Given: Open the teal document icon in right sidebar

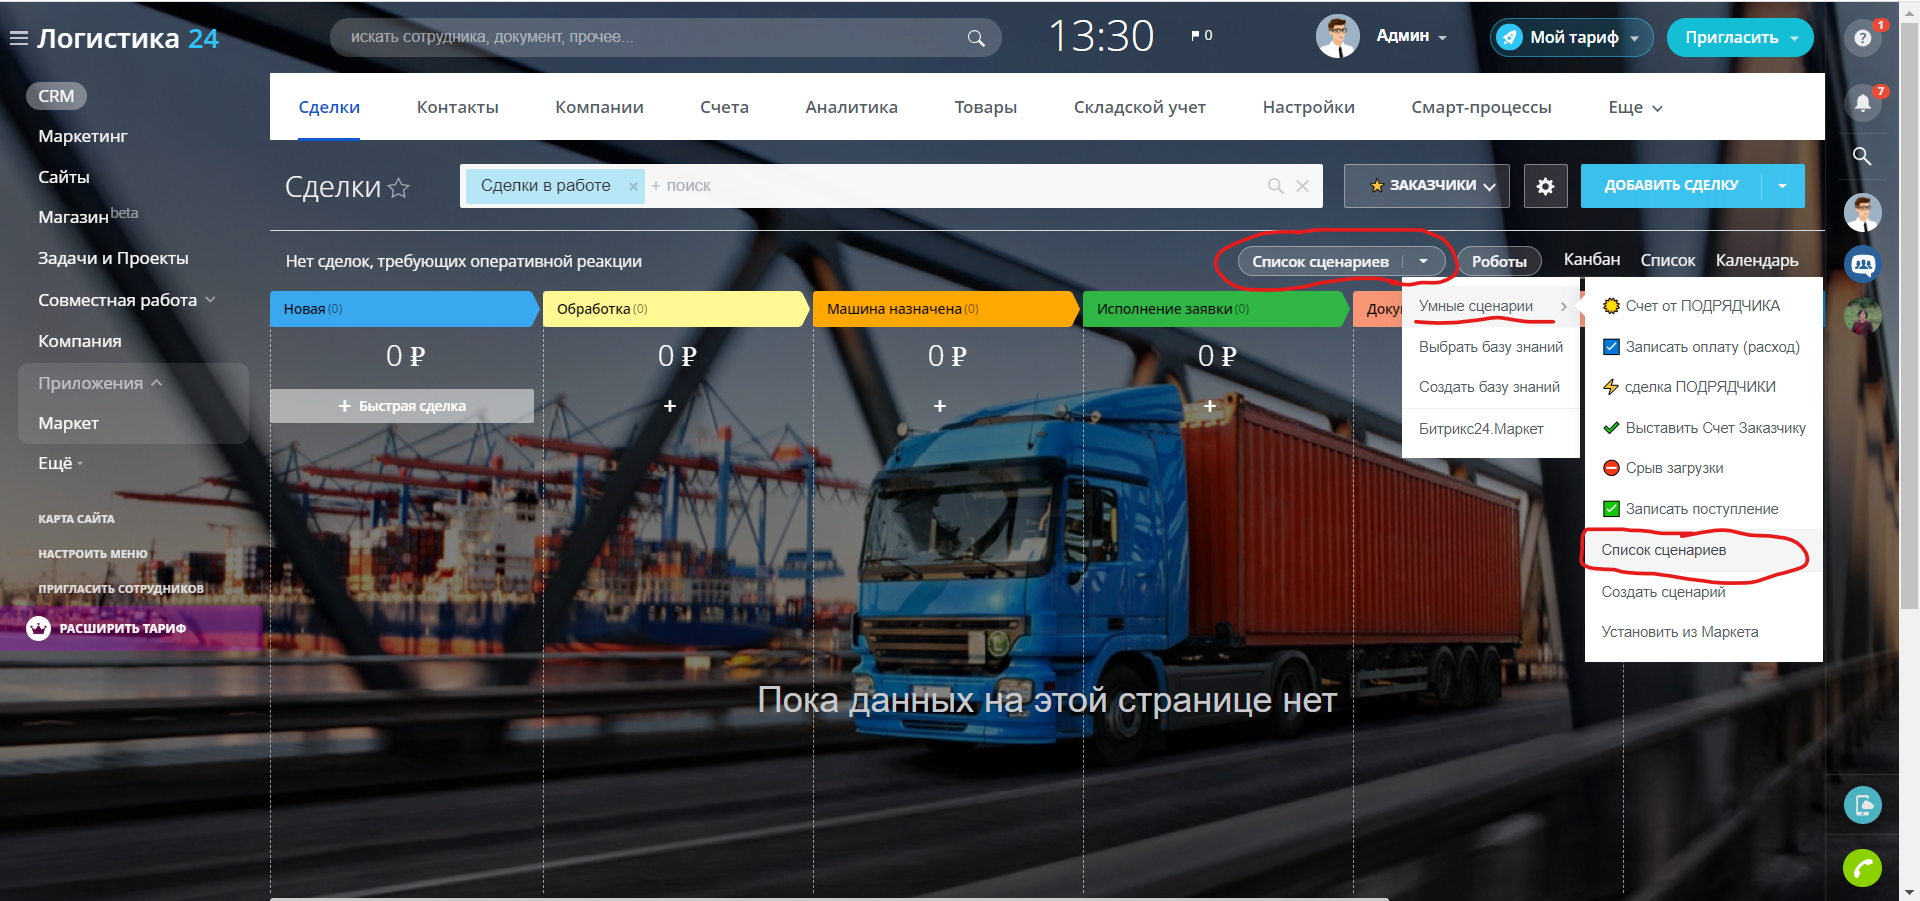Looking at the screenshot, I should point(1863,805).
